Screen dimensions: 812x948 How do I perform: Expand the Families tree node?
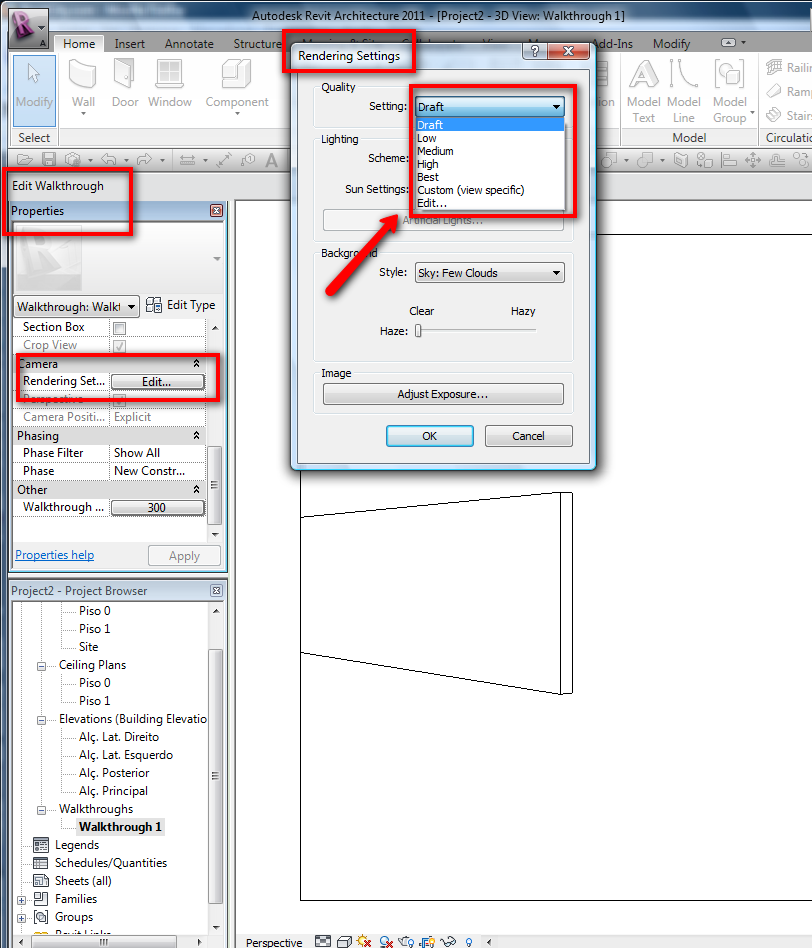[x=22, y=900]
